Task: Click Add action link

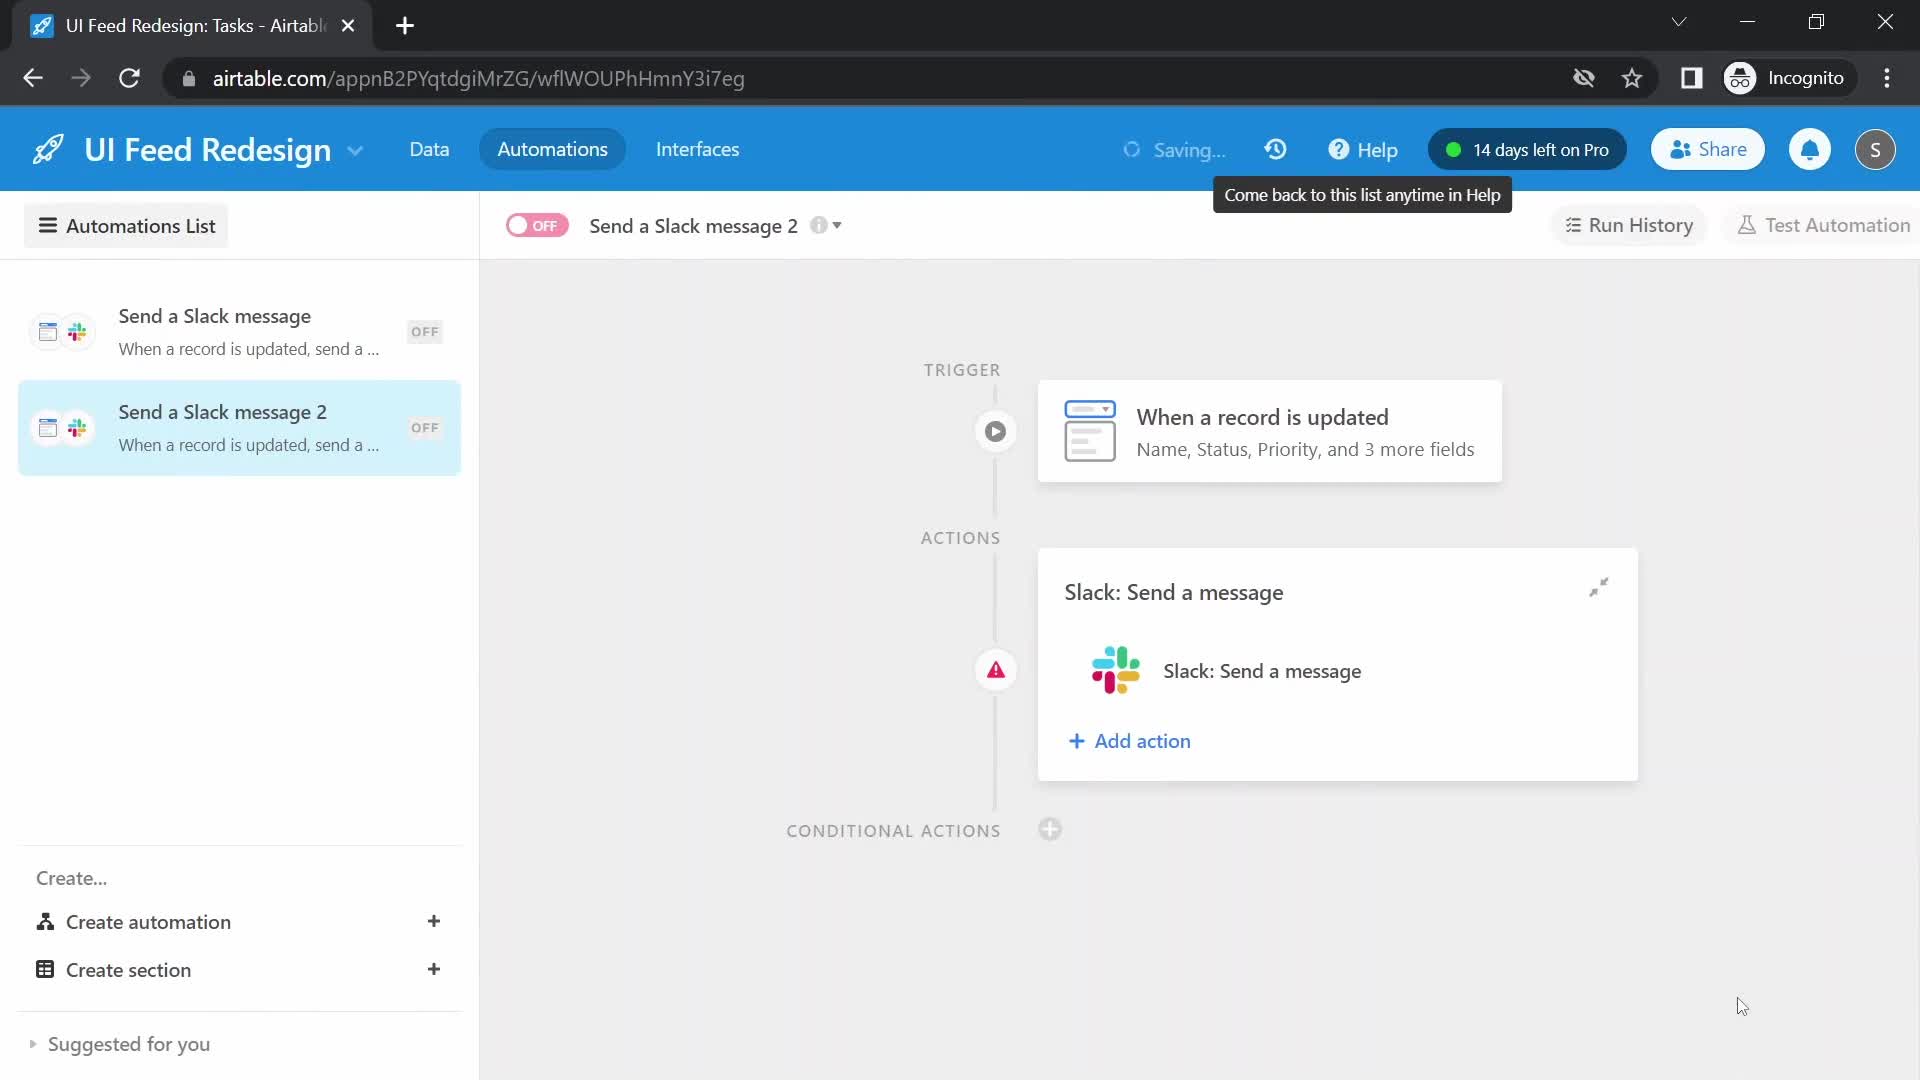Action: [x=1130, y=741]
